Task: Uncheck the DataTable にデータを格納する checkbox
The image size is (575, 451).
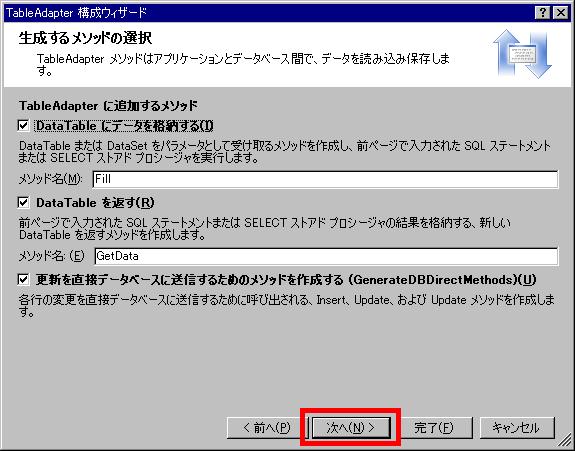Action: click(23, 126)
